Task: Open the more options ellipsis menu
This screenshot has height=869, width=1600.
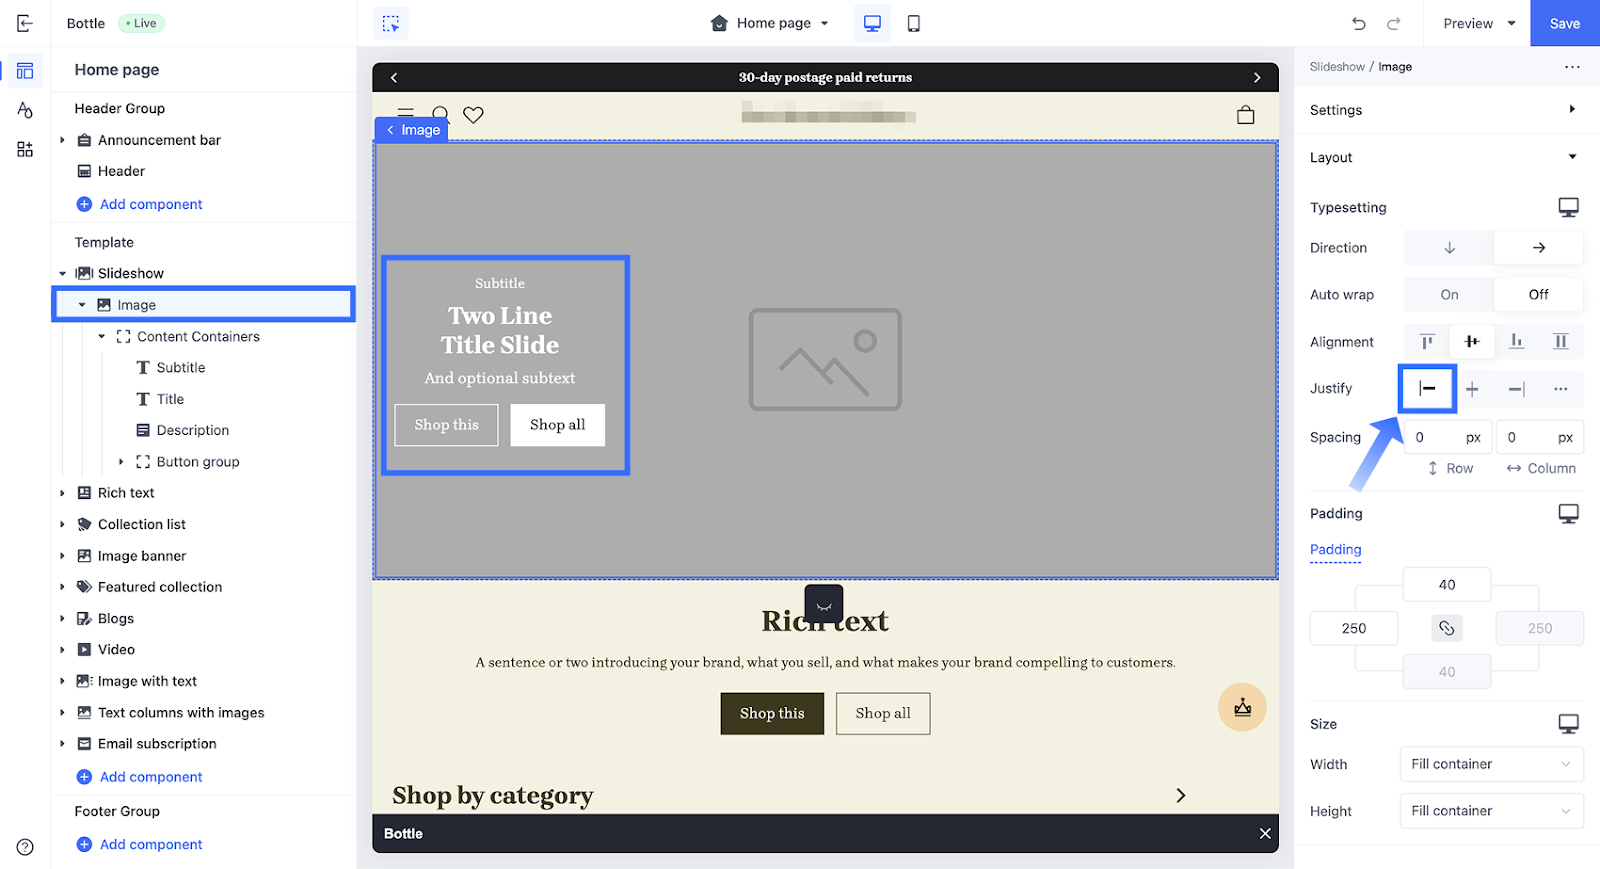Action: [1572, 67]
